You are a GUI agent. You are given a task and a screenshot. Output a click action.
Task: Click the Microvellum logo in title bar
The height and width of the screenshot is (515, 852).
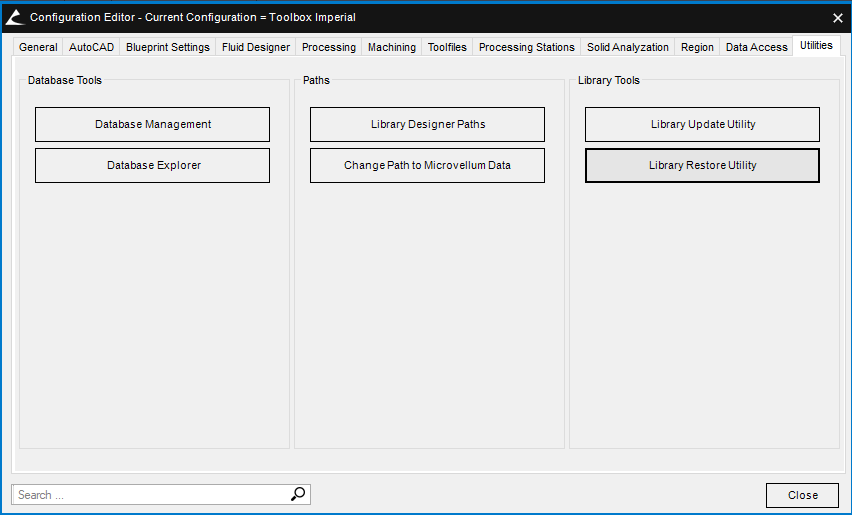(x=14, y=17)
